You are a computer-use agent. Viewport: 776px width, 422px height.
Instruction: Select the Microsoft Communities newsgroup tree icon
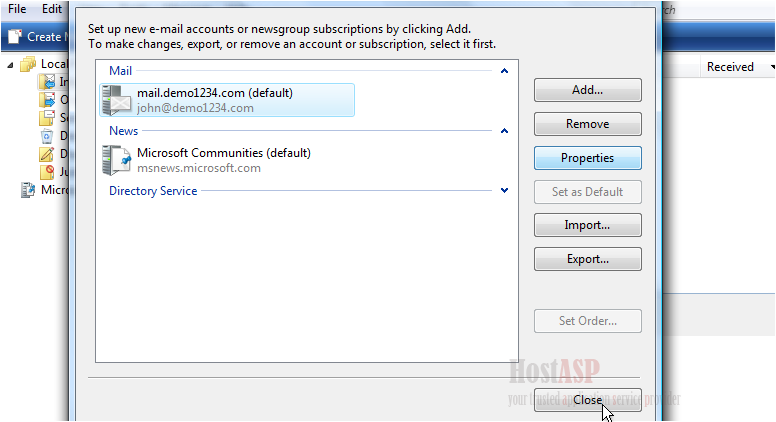pyautogui.click(x=28, y=190)
